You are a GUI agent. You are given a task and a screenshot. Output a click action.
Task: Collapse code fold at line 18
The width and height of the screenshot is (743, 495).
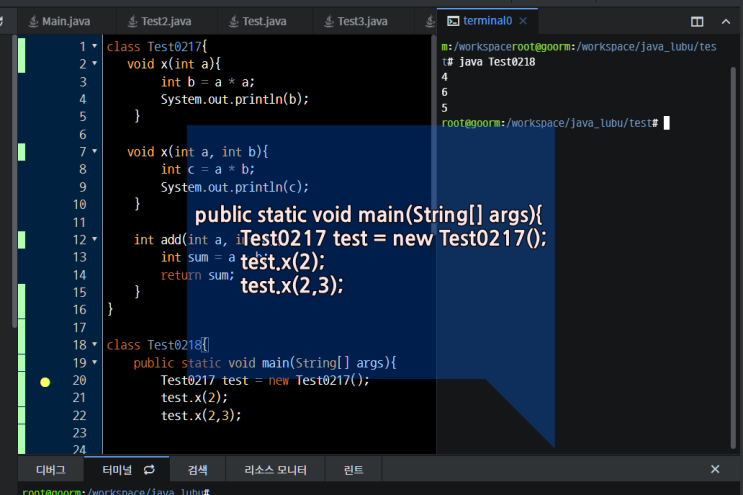[x=94, y=345]
